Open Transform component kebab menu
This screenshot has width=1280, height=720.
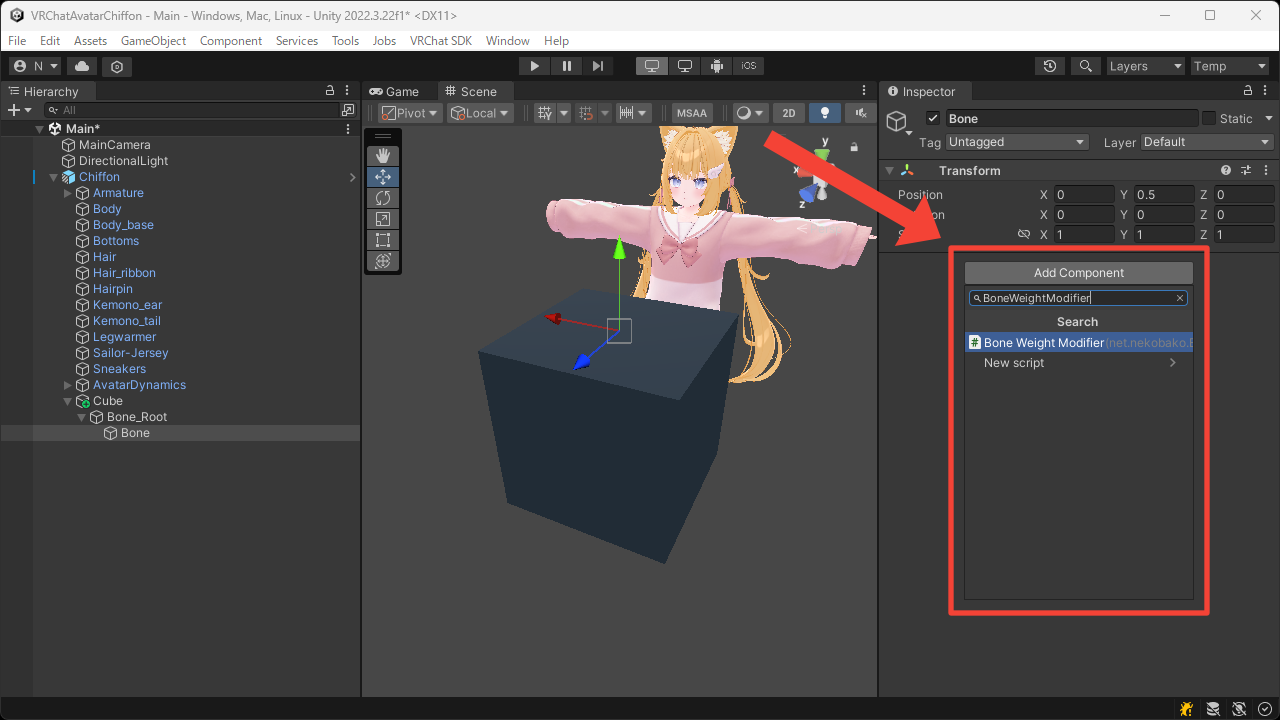tap(1265, 171)
